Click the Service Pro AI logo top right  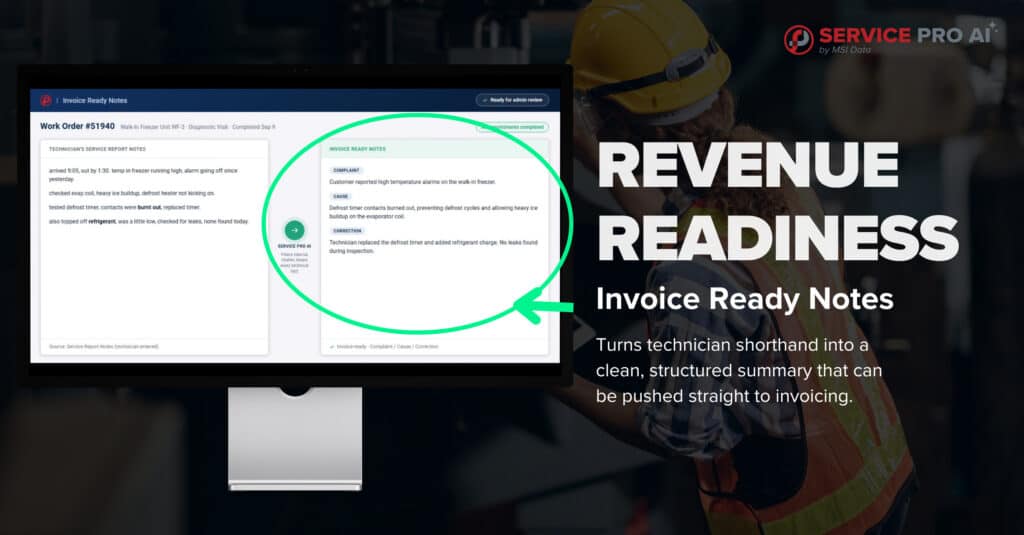pos(891,39)
